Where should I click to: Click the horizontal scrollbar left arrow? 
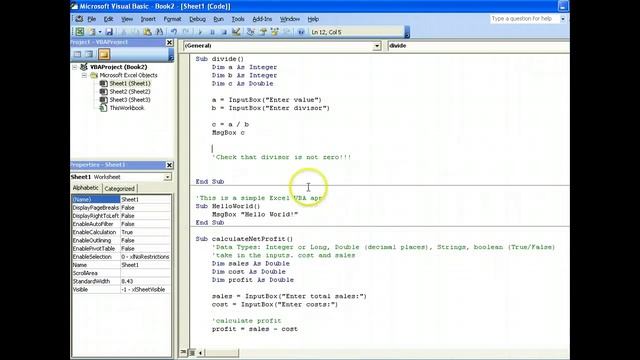point(200,352)
